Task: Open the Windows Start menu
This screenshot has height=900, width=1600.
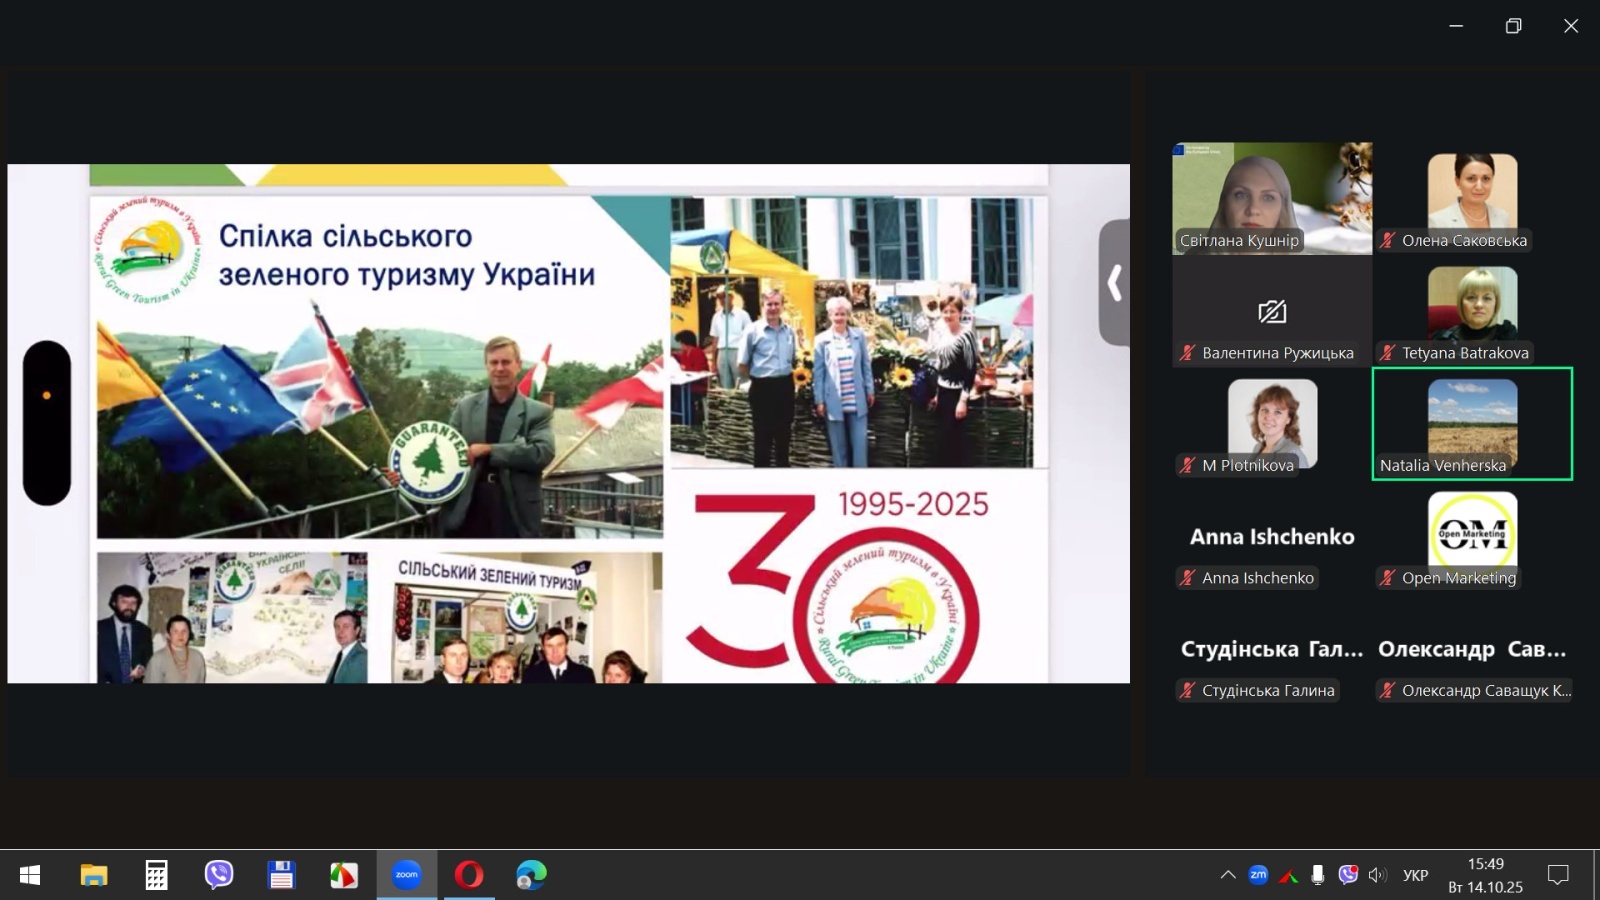Action: [x=30, y=875]
